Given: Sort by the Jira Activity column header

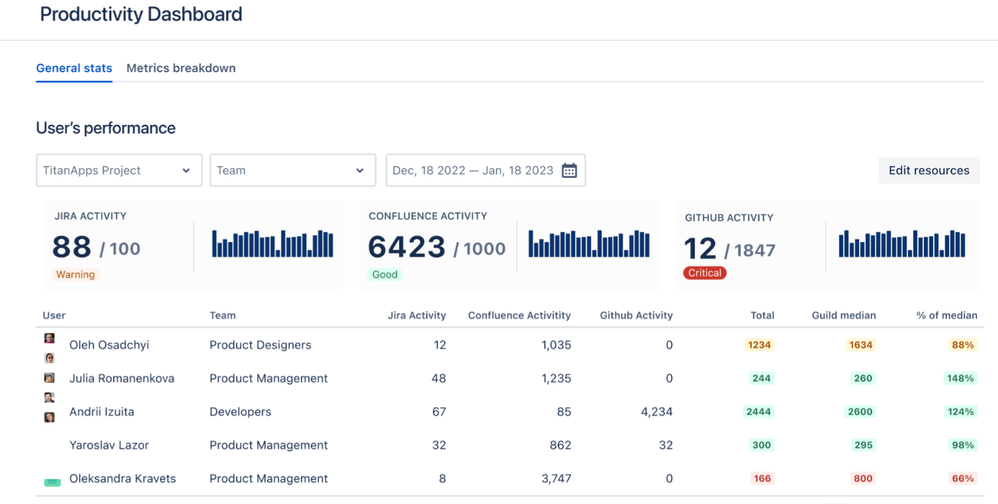Looking at the screenshot, I should click(416, 315).
